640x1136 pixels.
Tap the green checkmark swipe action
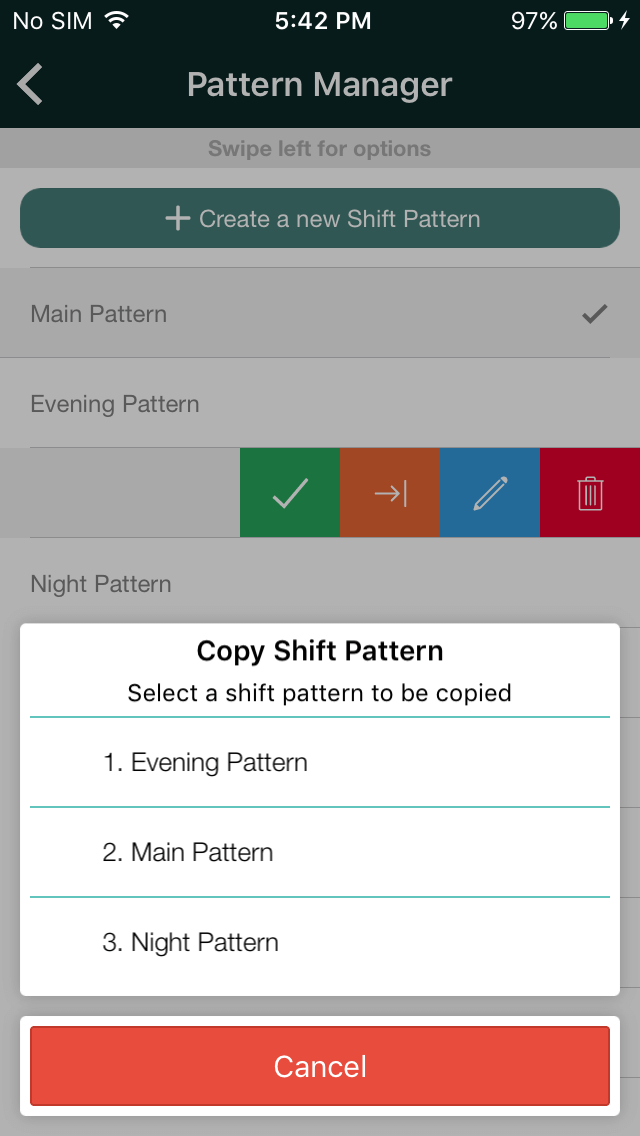click(290, 493)
